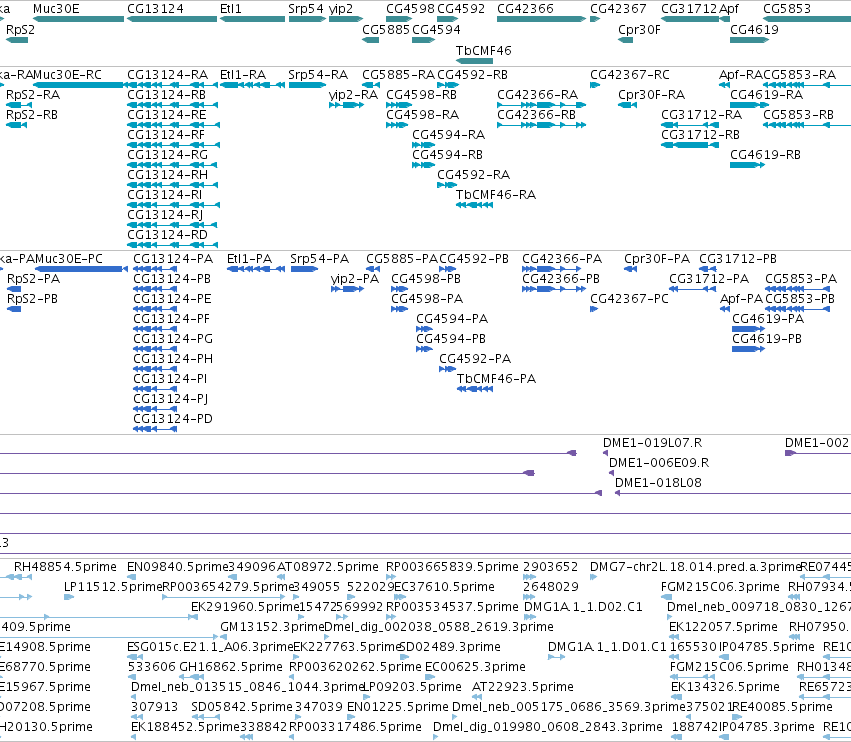Click transcript RpS2-RB
The height and width of the screenshot is (742, 851).
(31, 115)
